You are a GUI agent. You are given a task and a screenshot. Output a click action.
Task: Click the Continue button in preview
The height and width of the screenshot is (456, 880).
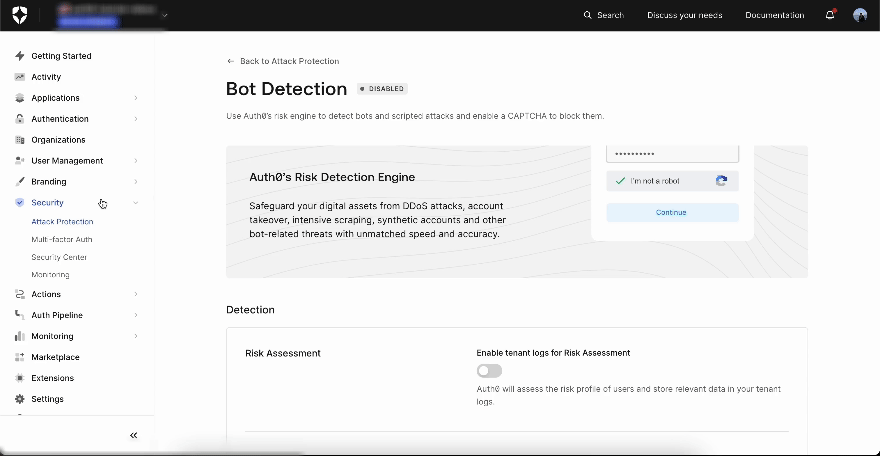pyautogui.click(x=672, y=213)
